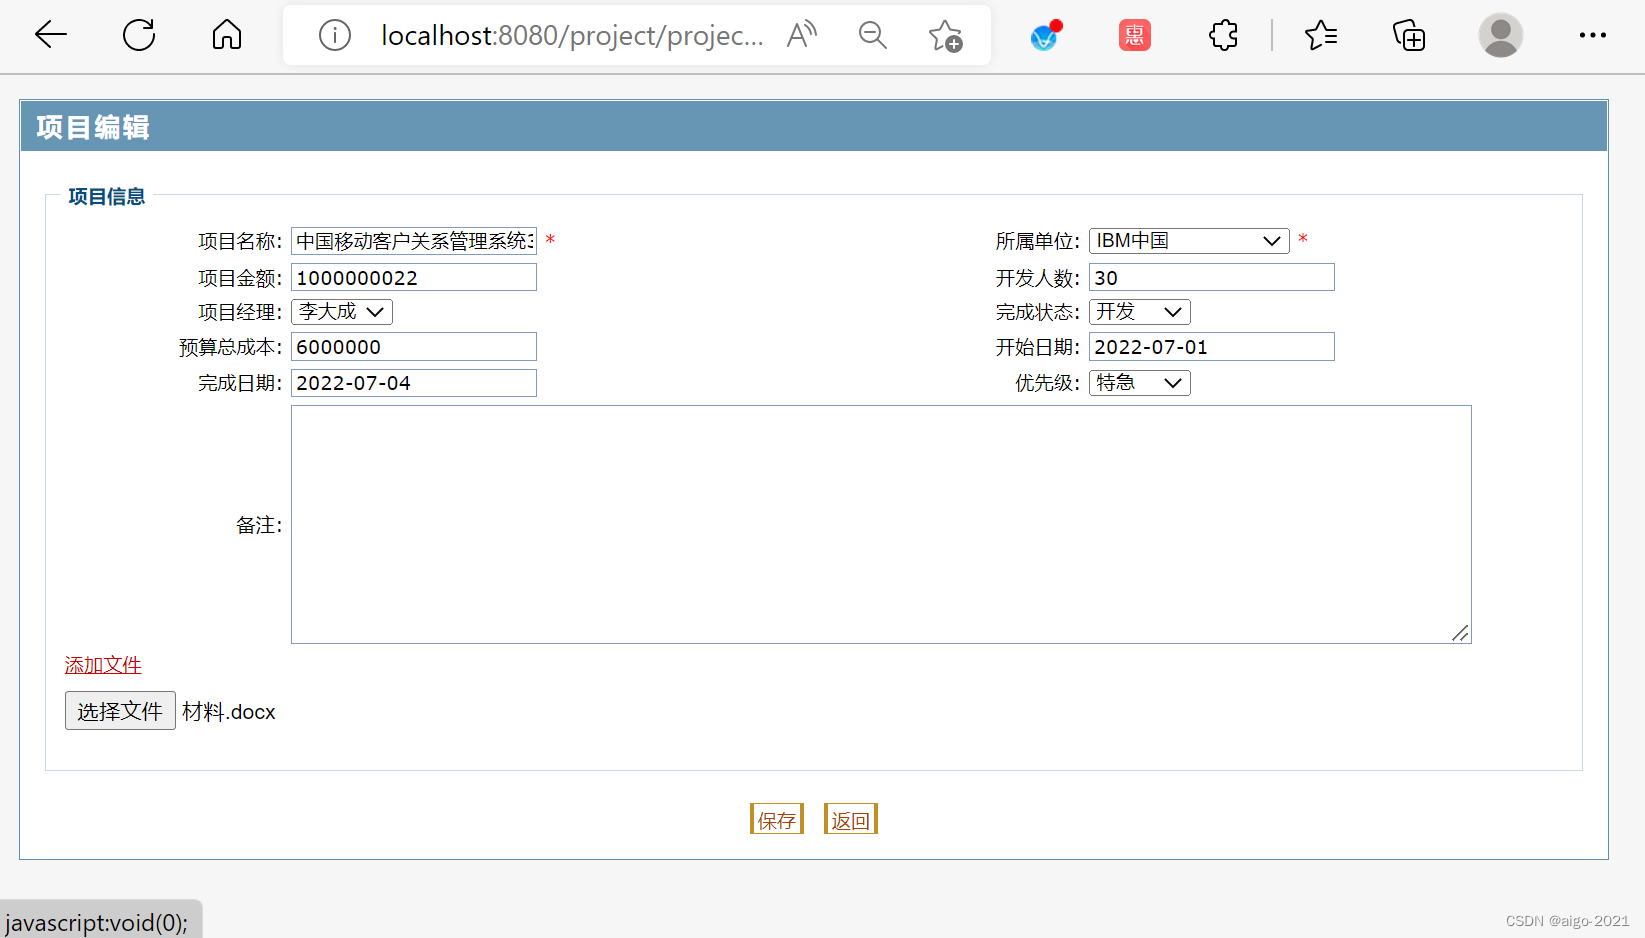Open the blue shield extension icon
The height and width of the screenshot is (938, 1645).
(x=1045, y=36)
